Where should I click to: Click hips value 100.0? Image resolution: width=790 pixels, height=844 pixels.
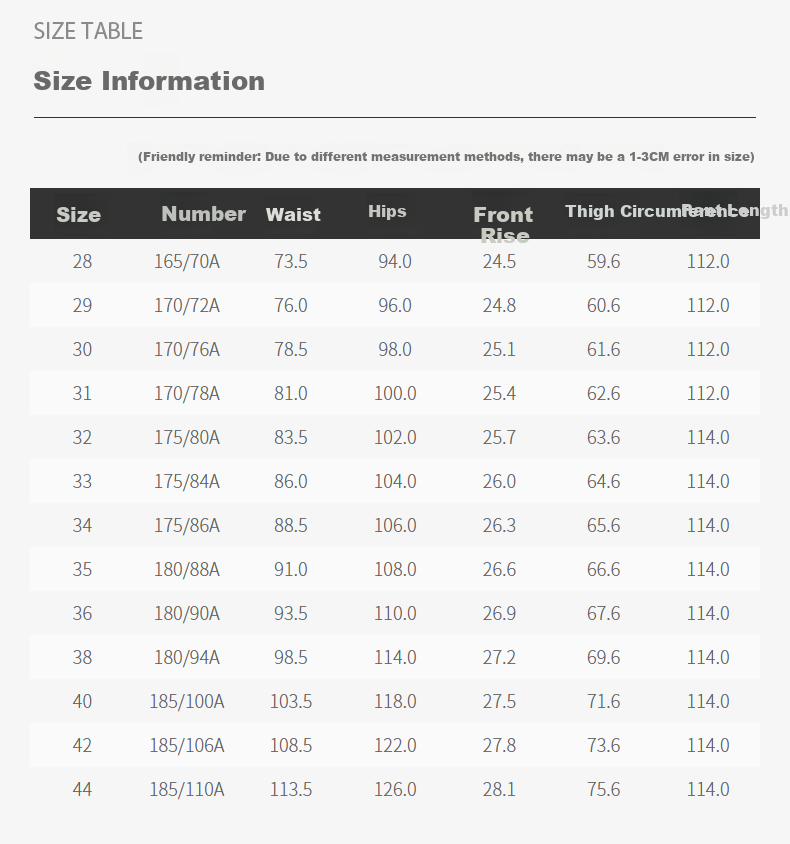pos(395,393)
